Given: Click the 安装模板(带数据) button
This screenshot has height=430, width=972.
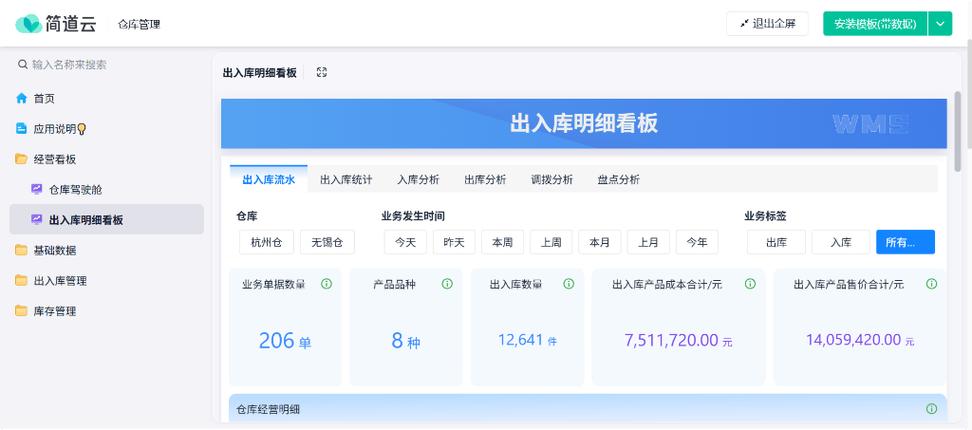Looking at the screenshot, I should (875, 24).
